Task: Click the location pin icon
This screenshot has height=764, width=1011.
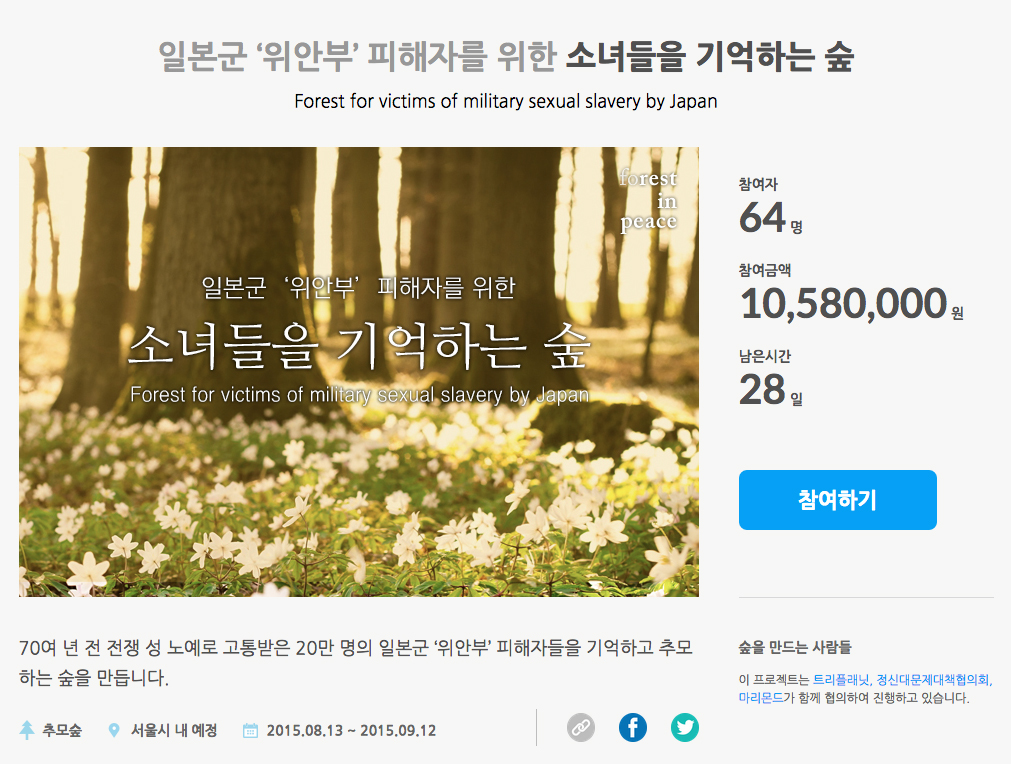Action: (114, 730)
